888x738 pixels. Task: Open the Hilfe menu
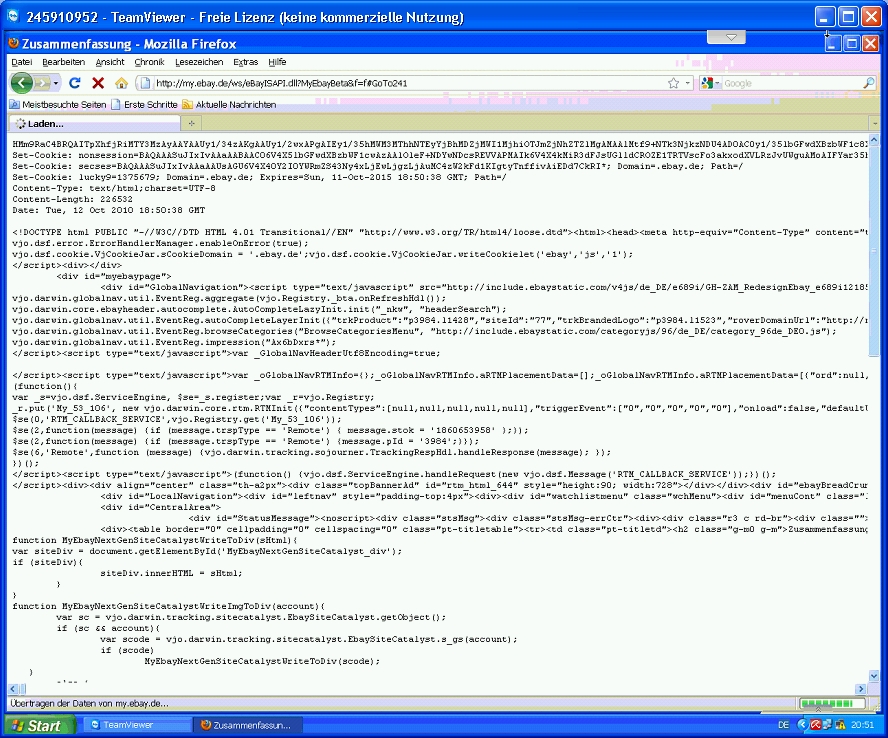277,62
